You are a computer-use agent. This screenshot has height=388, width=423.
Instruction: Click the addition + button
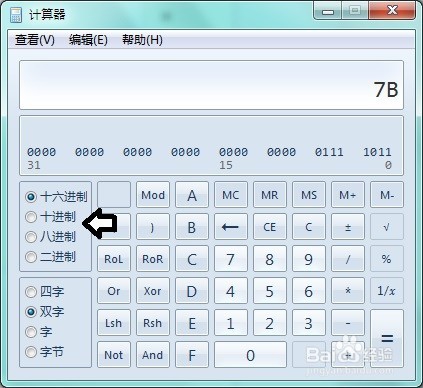point(348,355)
